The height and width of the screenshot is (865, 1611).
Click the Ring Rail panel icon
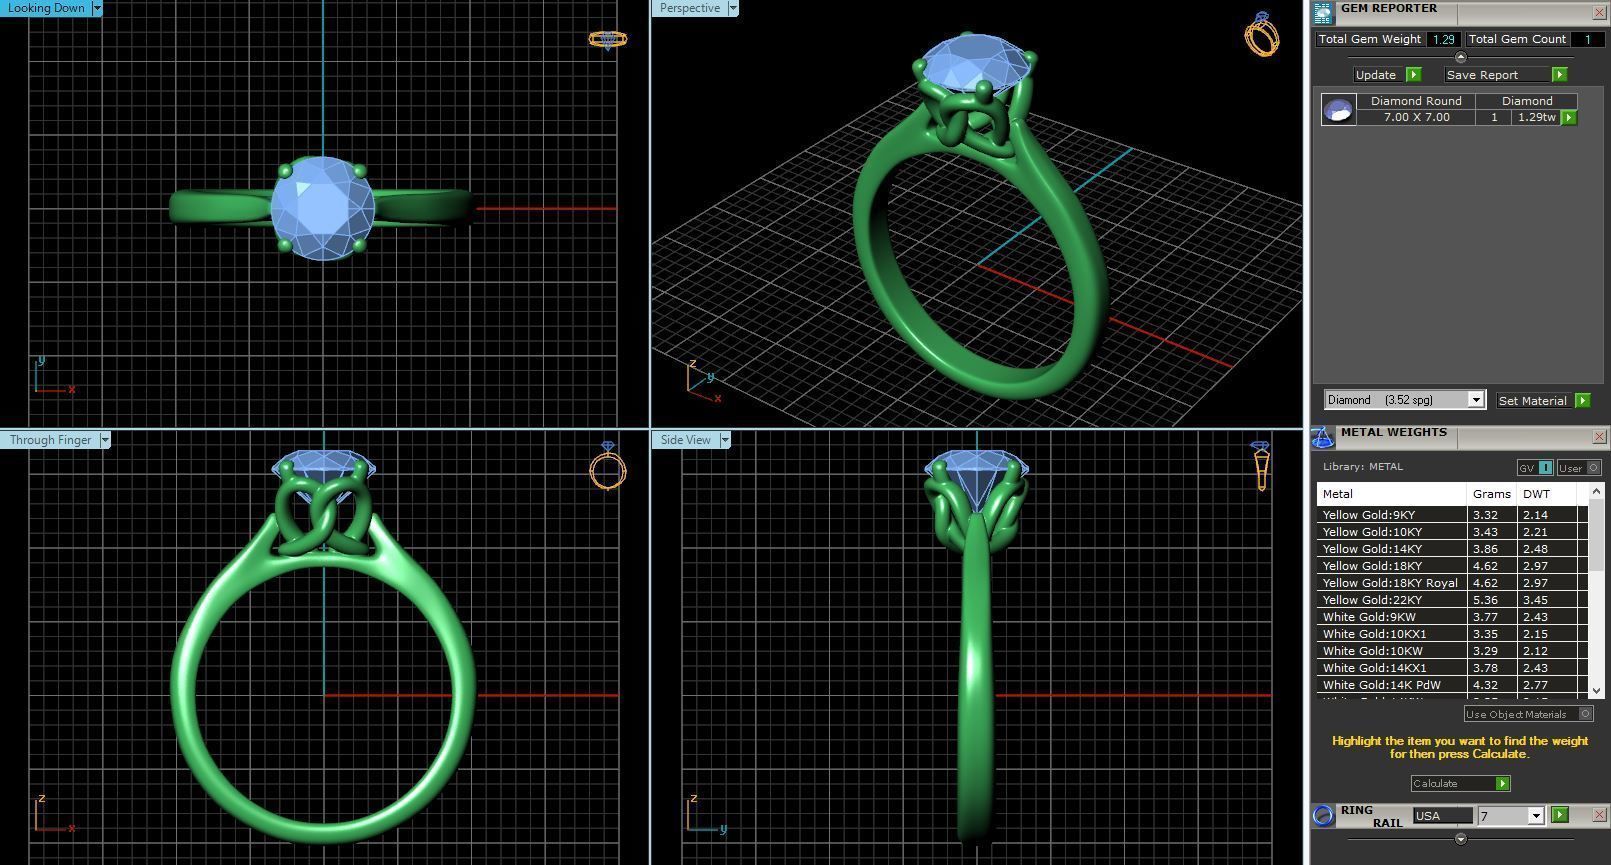[x=1323, y=816]
